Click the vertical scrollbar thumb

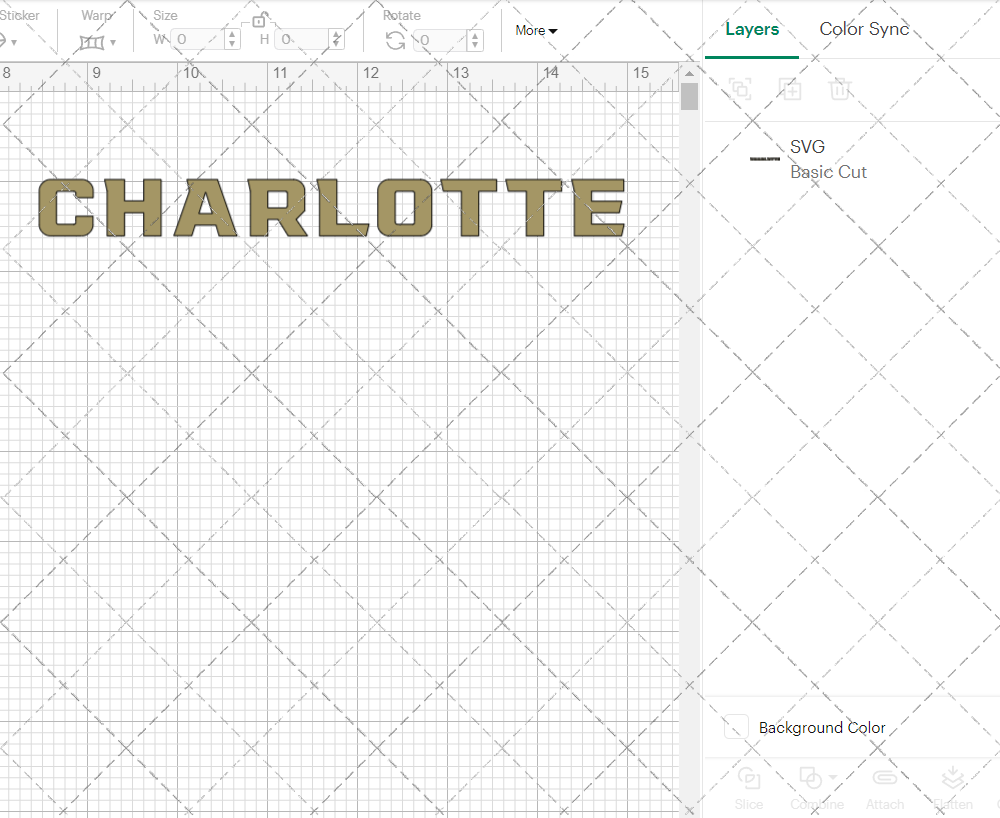[x=689, y=97]
